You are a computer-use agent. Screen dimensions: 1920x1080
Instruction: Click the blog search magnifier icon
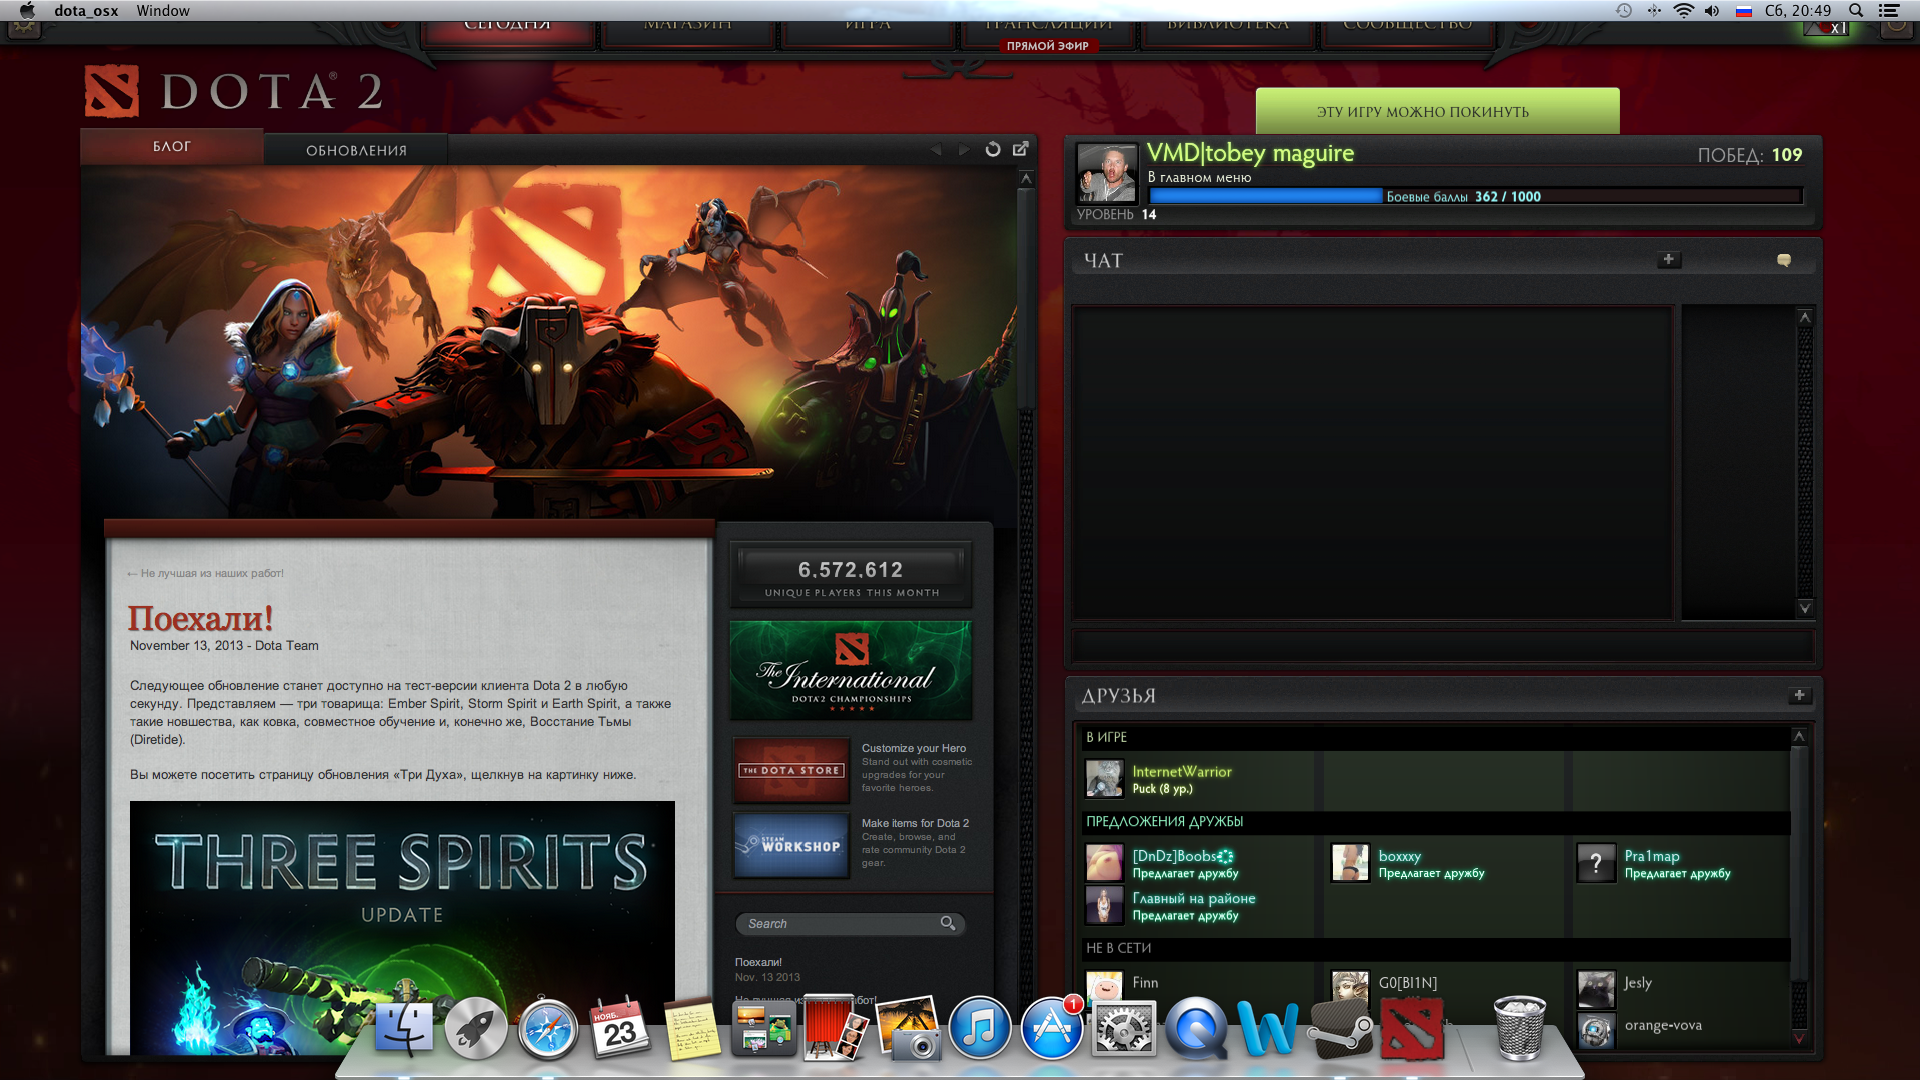pos(948,923)
